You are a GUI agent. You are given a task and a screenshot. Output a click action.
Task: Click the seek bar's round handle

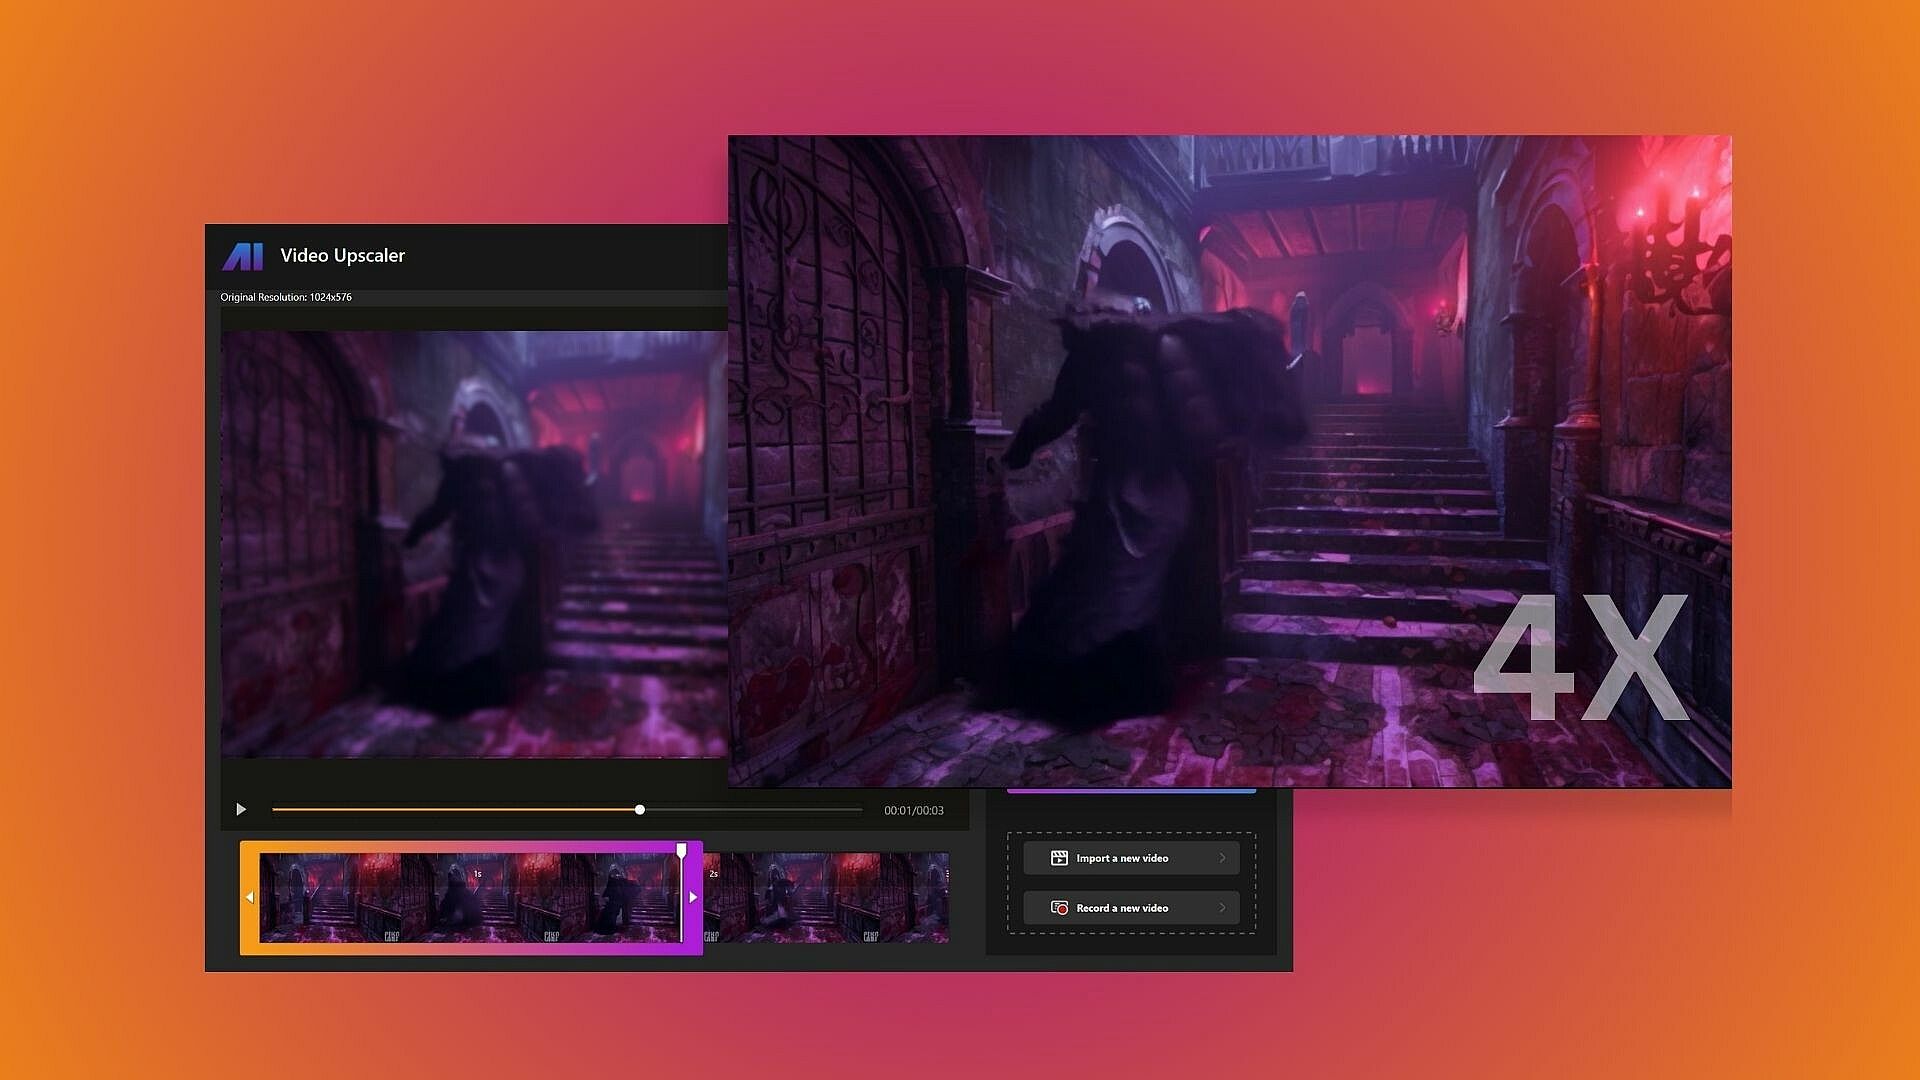click(640, 810)
